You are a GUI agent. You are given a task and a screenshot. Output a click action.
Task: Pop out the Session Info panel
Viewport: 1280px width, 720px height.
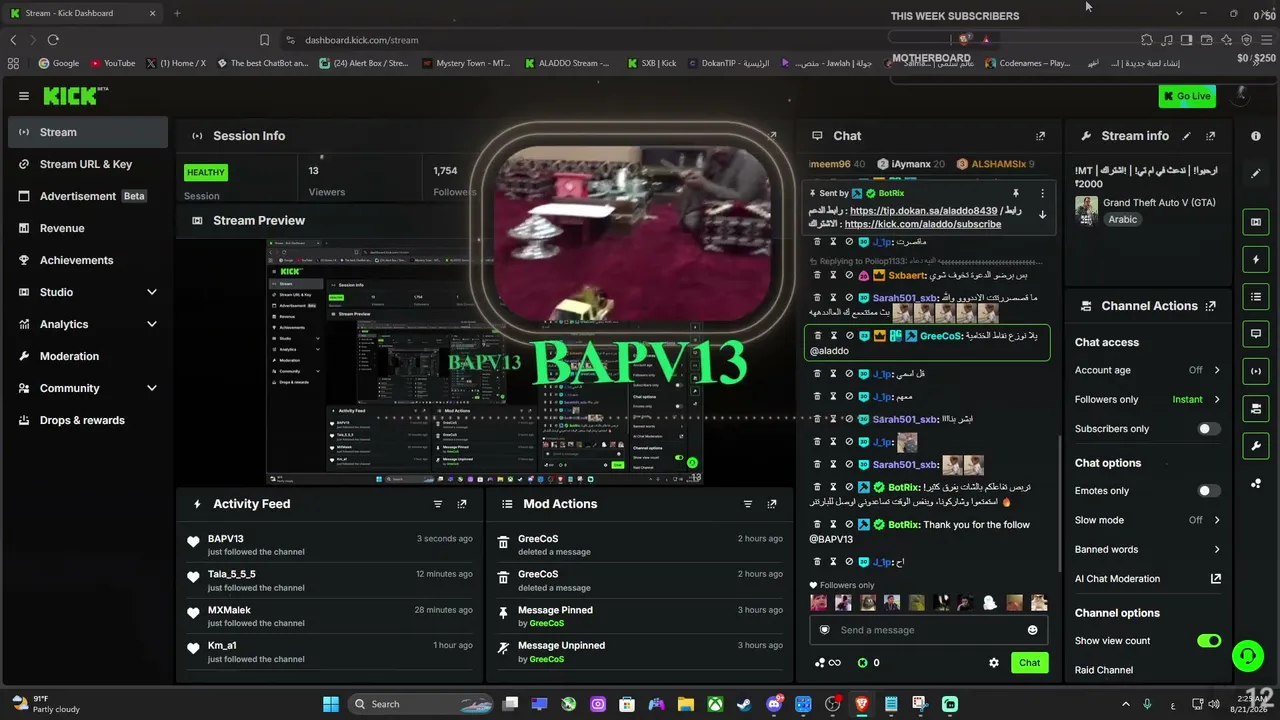(x=771, y=136)
